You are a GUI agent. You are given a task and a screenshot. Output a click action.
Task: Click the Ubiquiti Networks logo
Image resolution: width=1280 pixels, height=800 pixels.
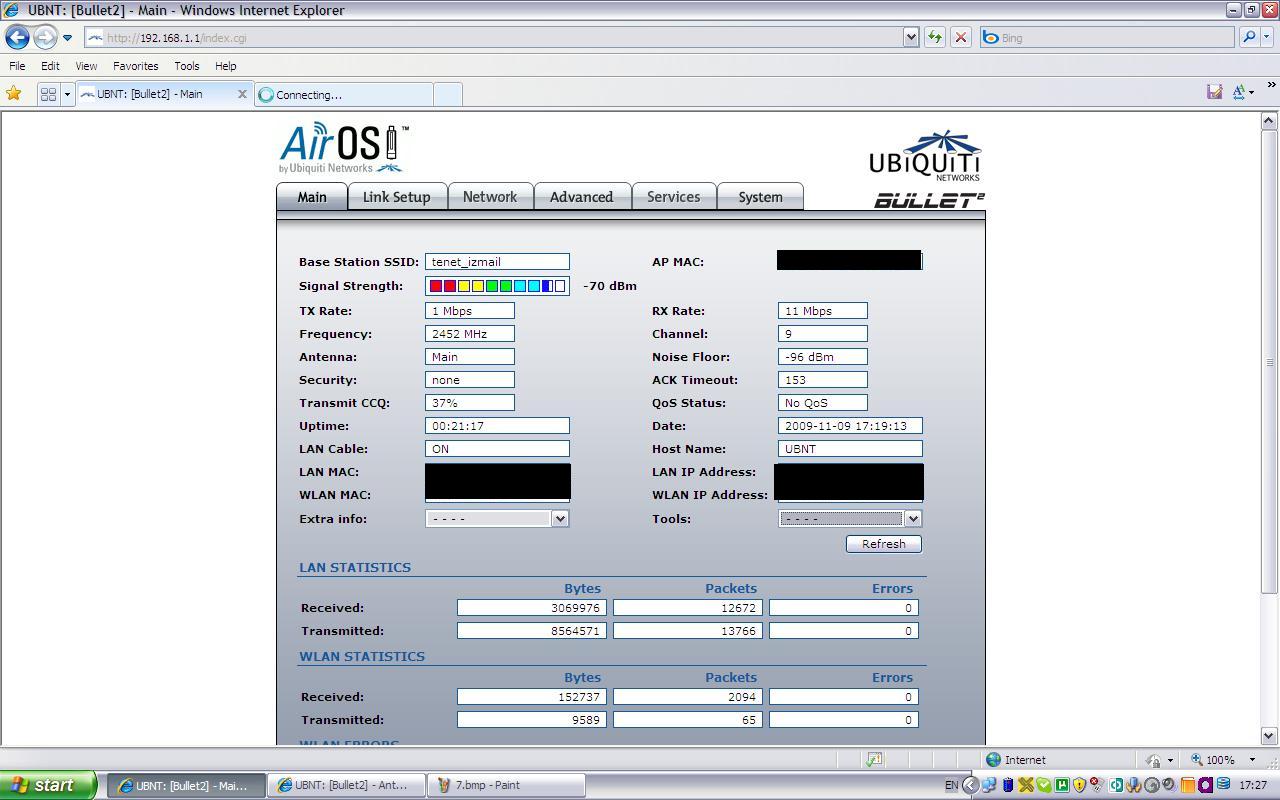coord(925,156)
